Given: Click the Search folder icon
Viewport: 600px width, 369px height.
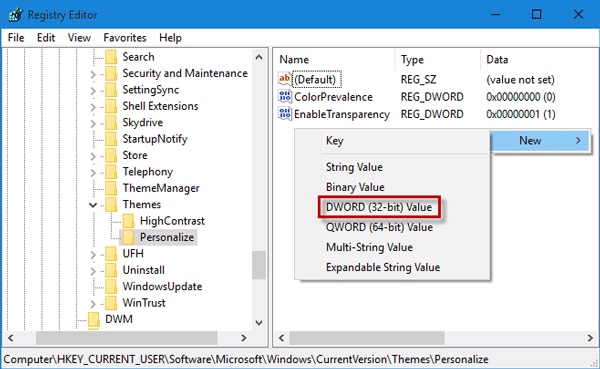Looking at the screenshot, I should tap(111, 57).
